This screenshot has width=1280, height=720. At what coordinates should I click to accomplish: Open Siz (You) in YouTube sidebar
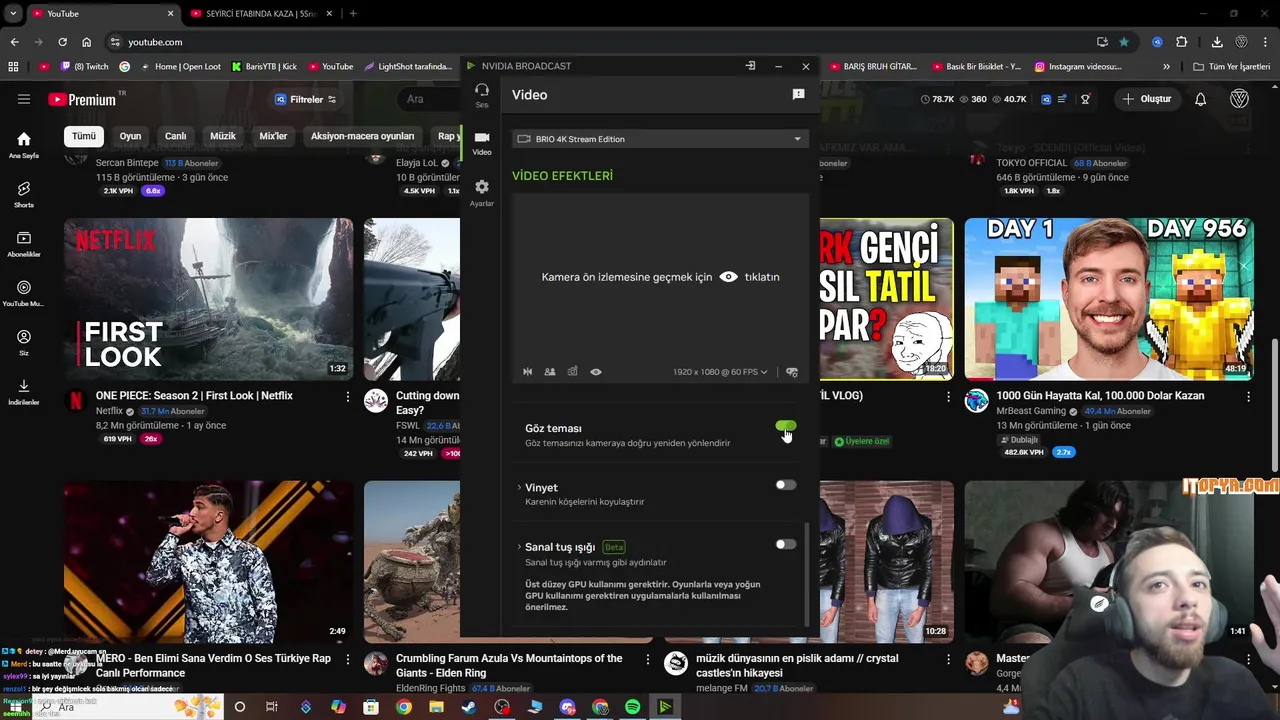pos(24,343)
